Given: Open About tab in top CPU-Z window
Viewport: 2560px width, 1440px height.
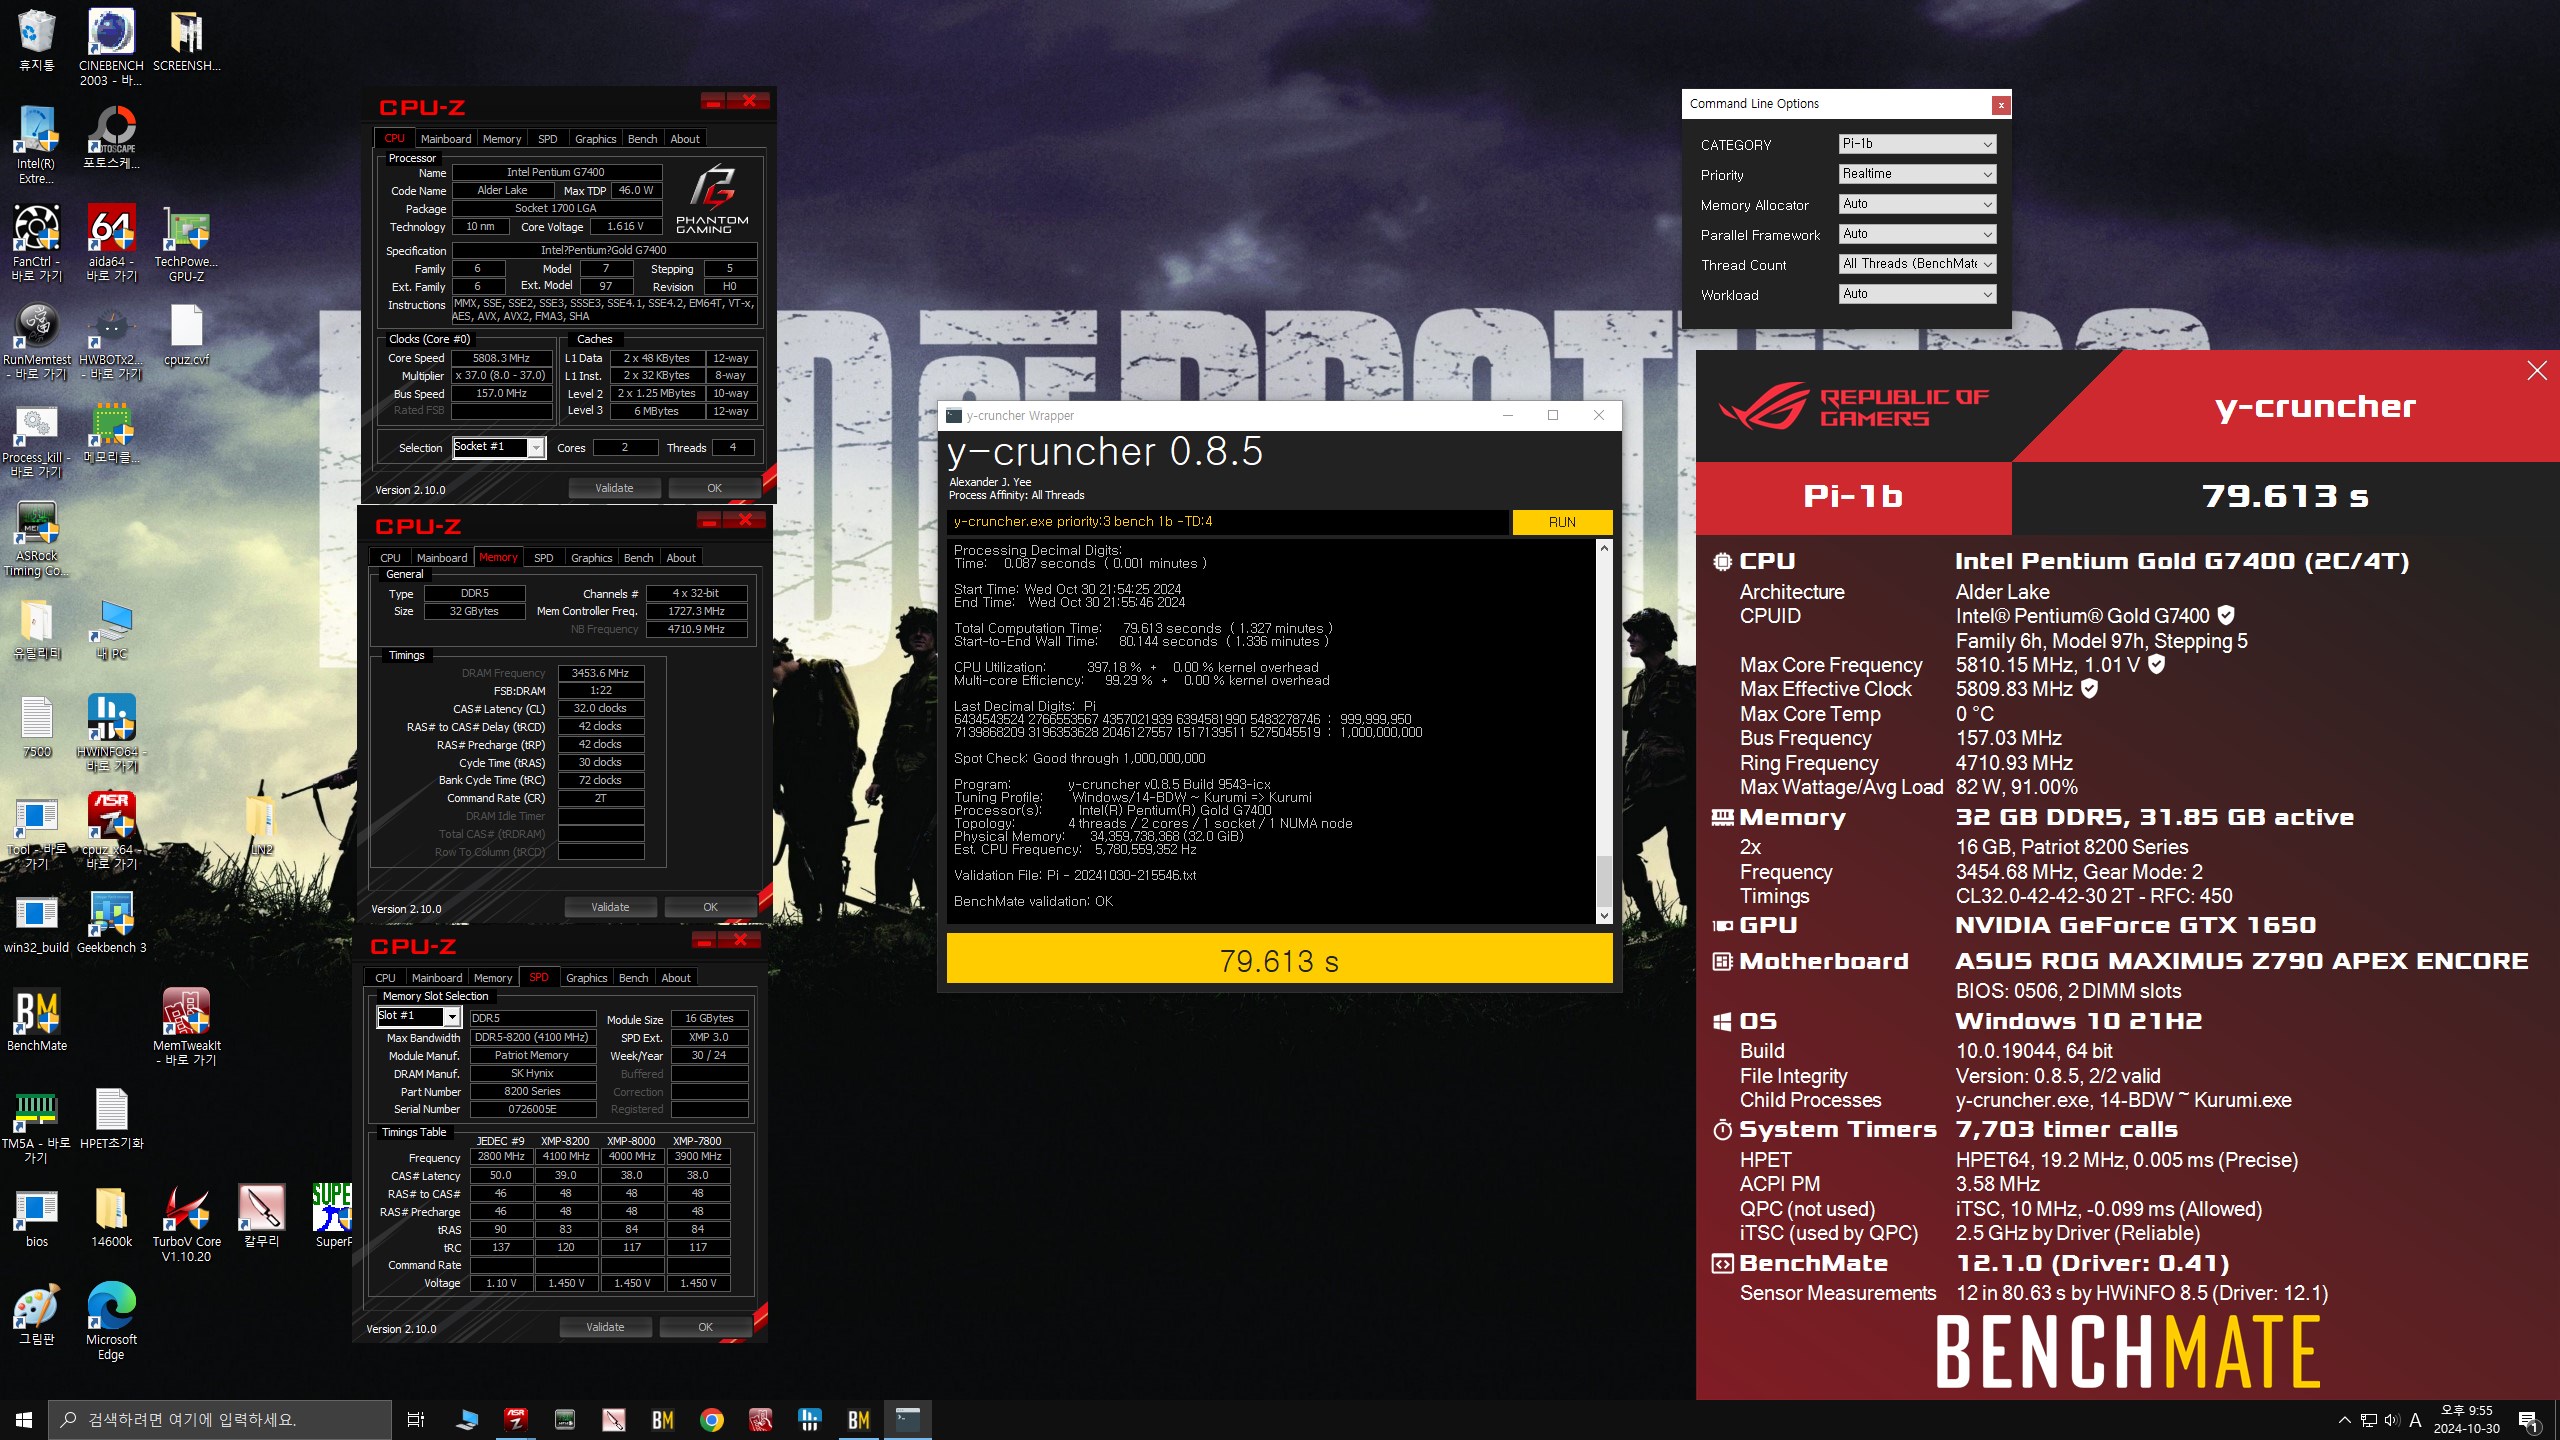Looking at the screenshot, I should tap(685, 139).
